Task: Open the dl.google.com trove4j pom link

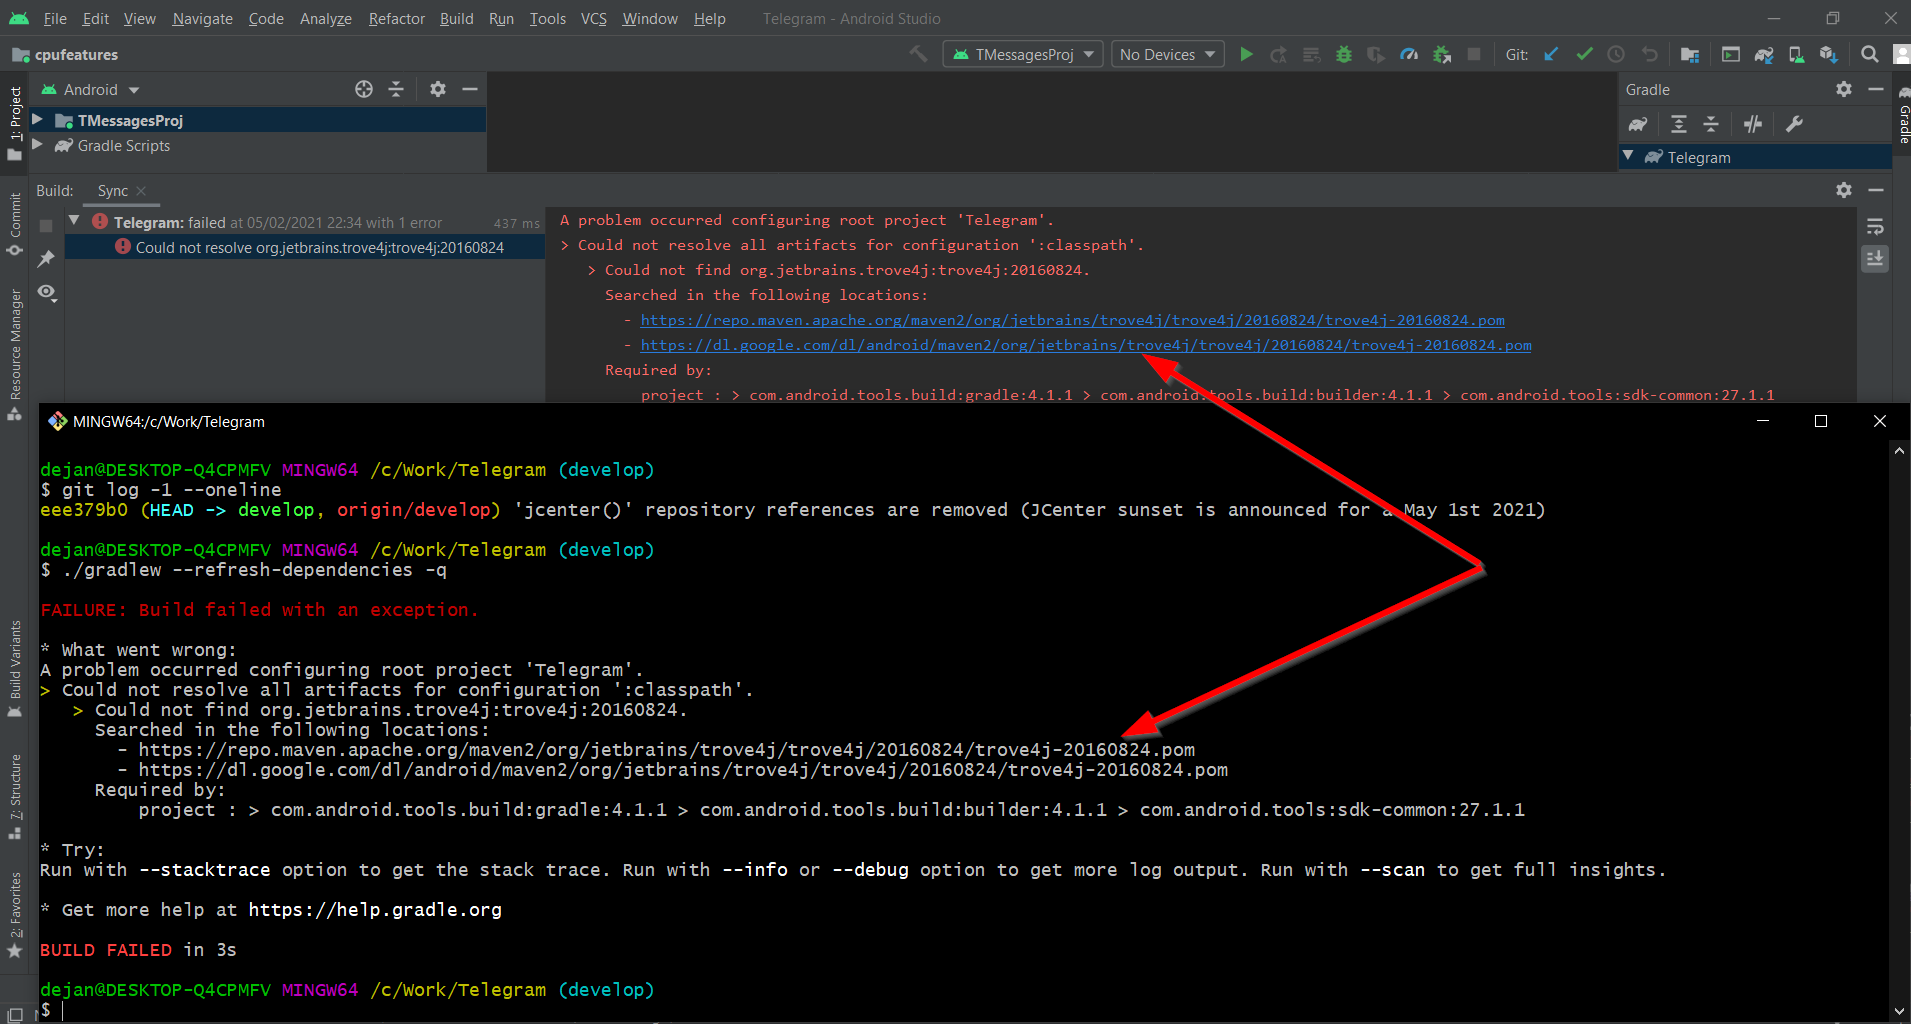Action: pyautogui.click(x=1086, y=345)
